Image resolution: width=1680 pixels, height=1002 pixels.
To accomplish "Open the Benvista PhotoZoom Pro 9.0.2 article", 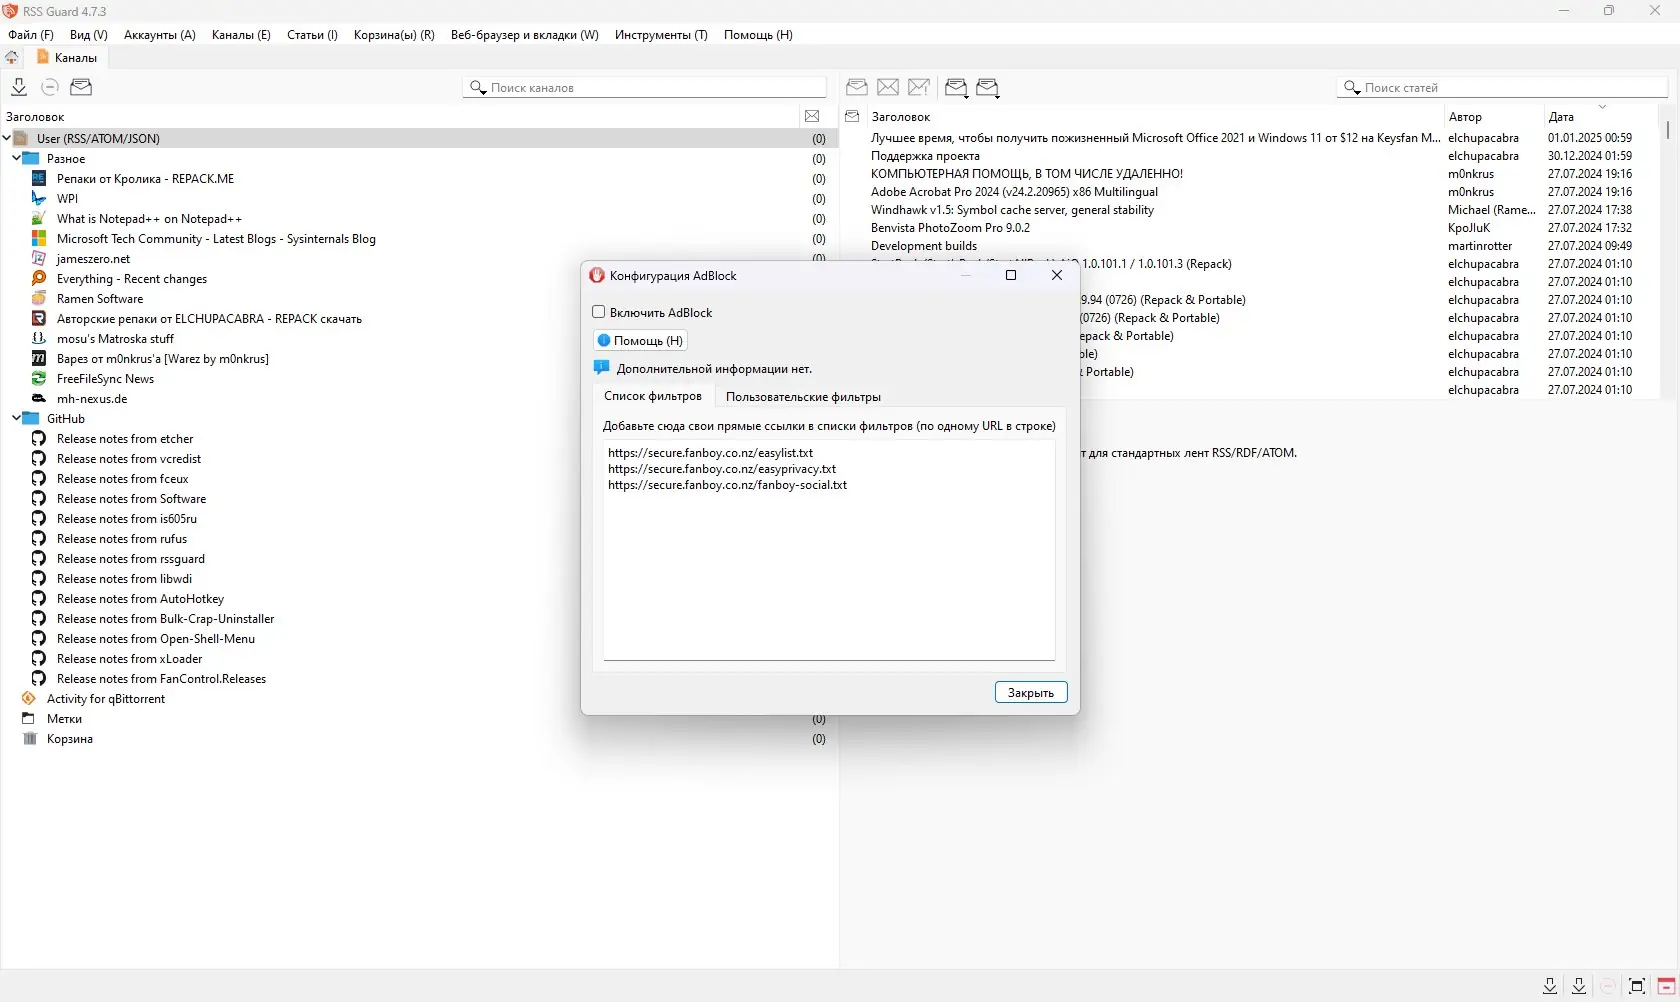I will coord(950,228).
